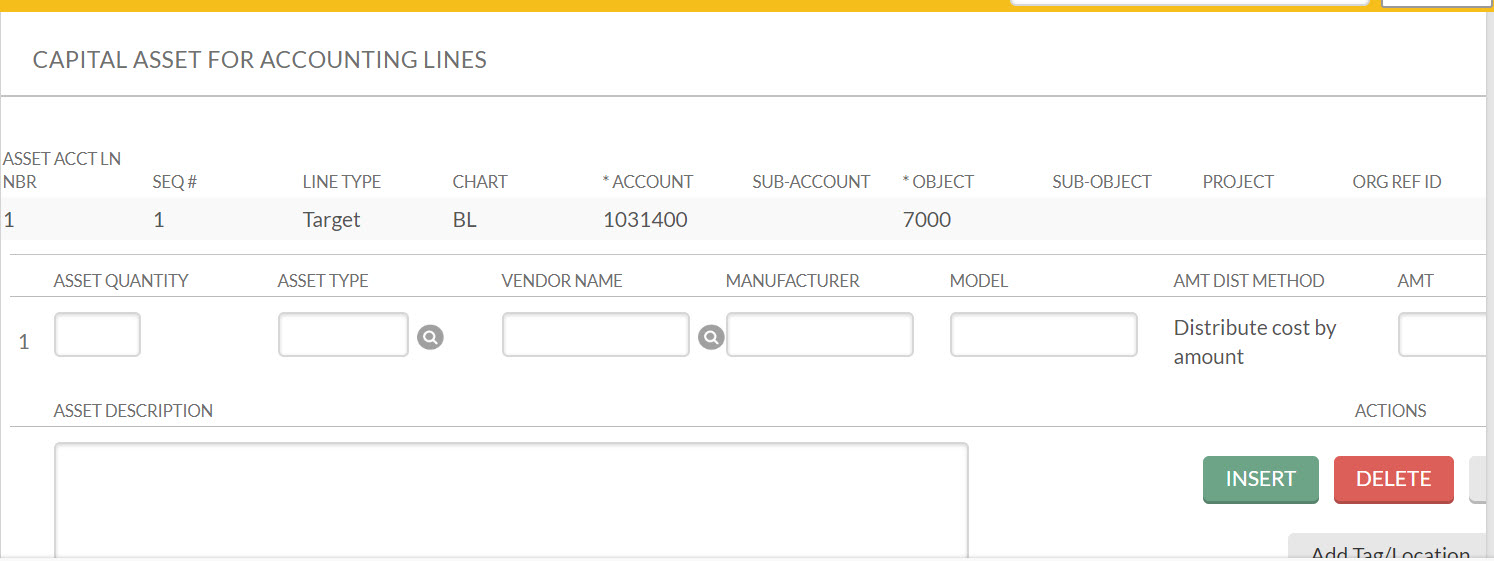
Task: Focus the Asset Type text box
Action: (344, 335)
